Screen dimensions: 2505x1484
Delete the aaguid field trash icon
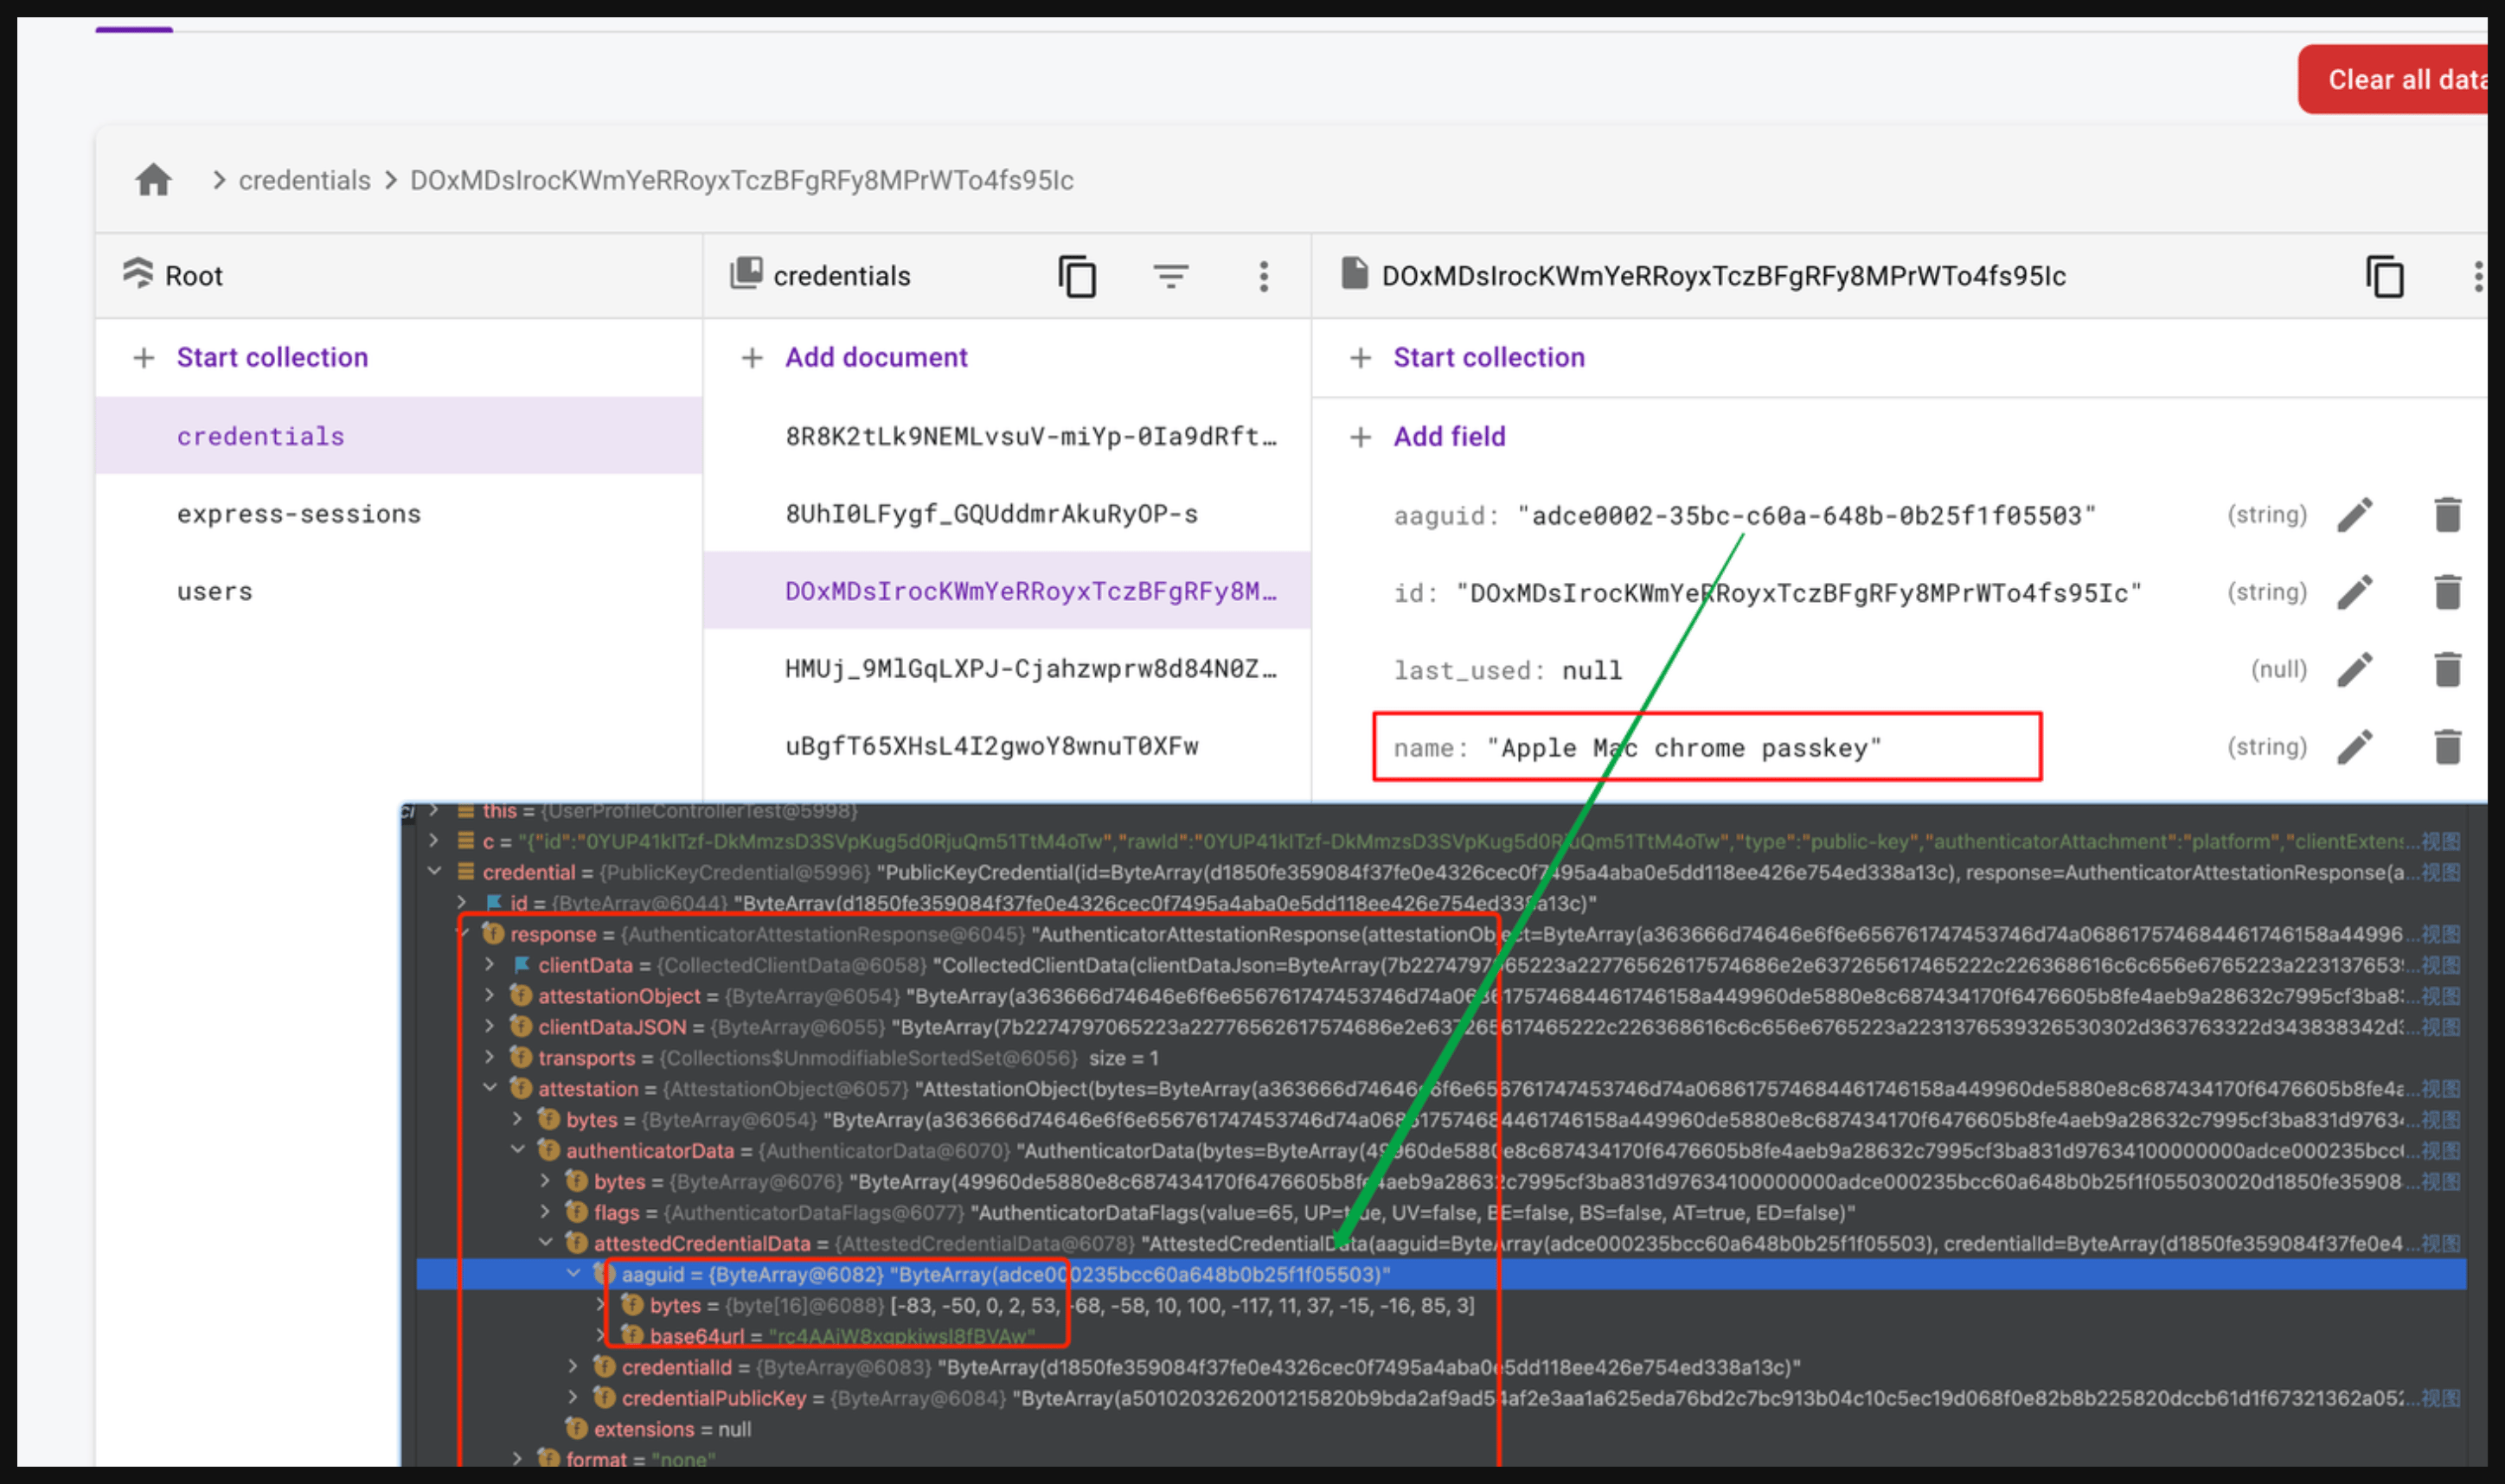[2447, 515]
